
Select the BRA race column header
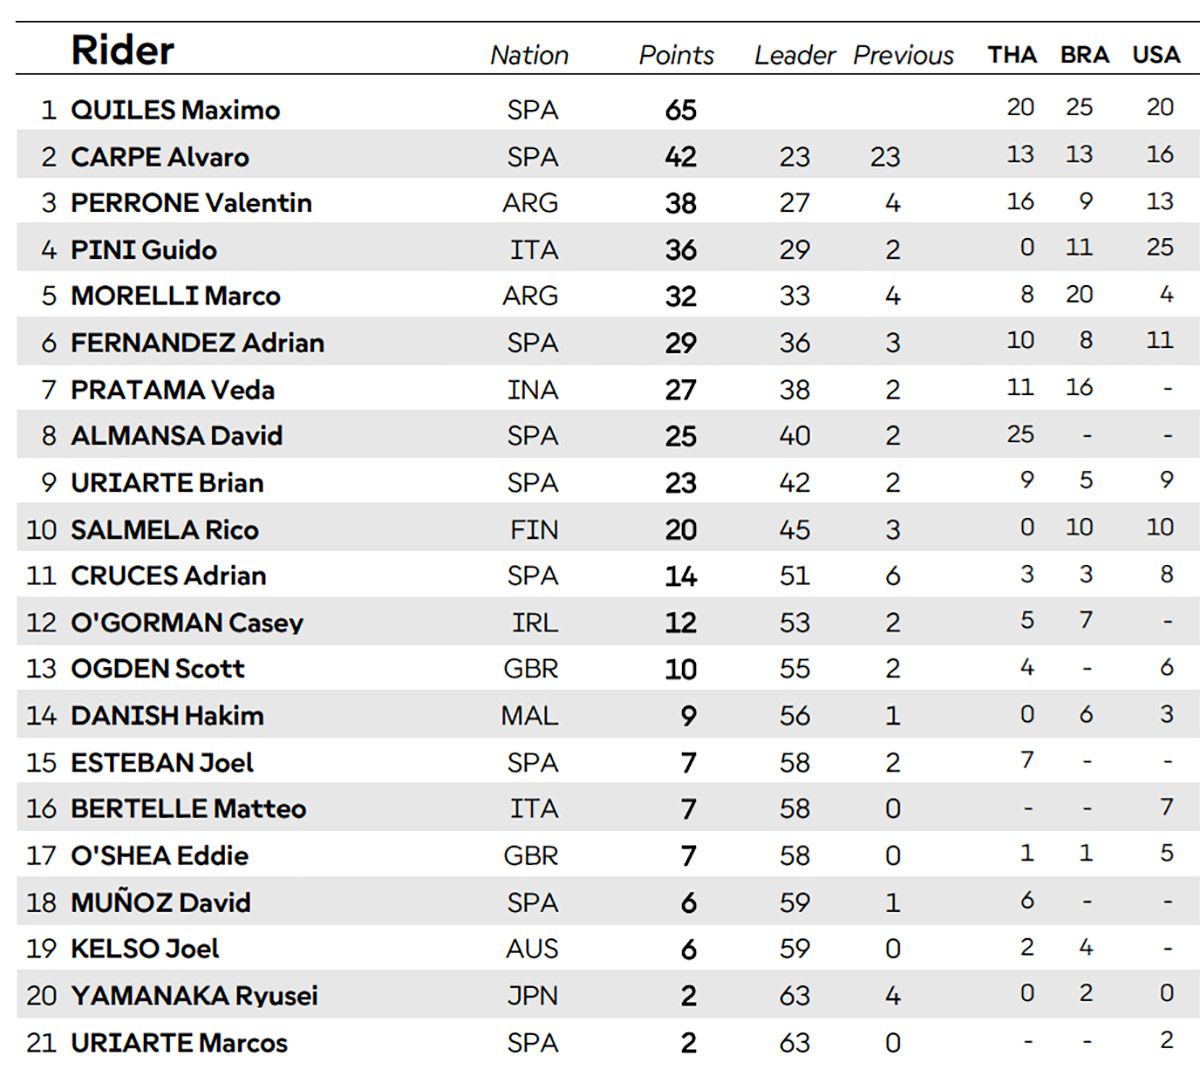coord(1084,55)
